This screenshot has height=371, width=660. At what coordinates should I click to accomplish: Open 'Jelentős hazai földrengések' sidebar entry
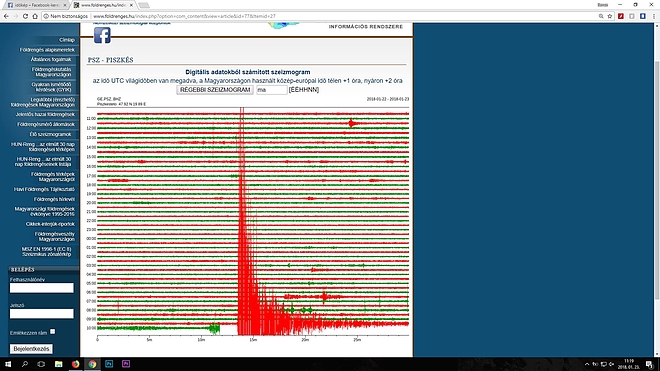click(x=45, y=115)
